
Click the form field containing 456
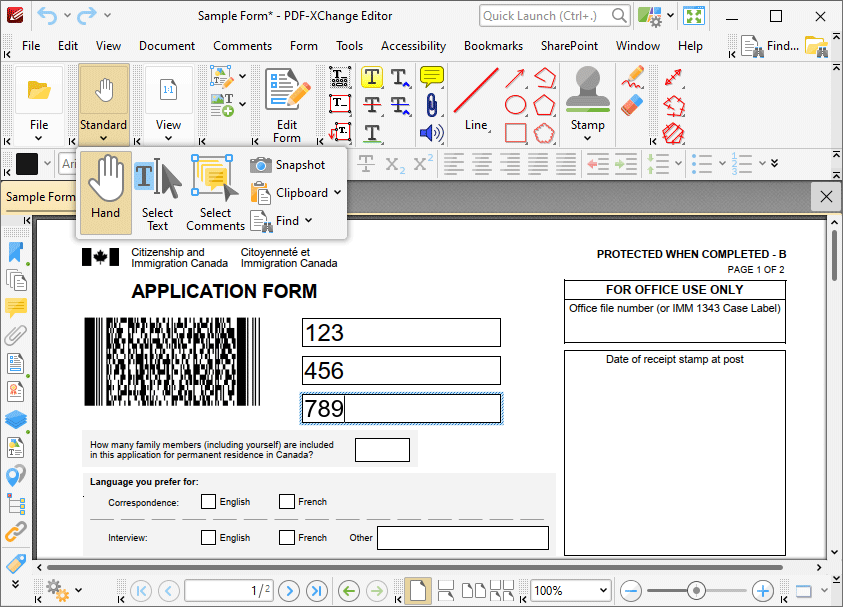tap(401, 370)
